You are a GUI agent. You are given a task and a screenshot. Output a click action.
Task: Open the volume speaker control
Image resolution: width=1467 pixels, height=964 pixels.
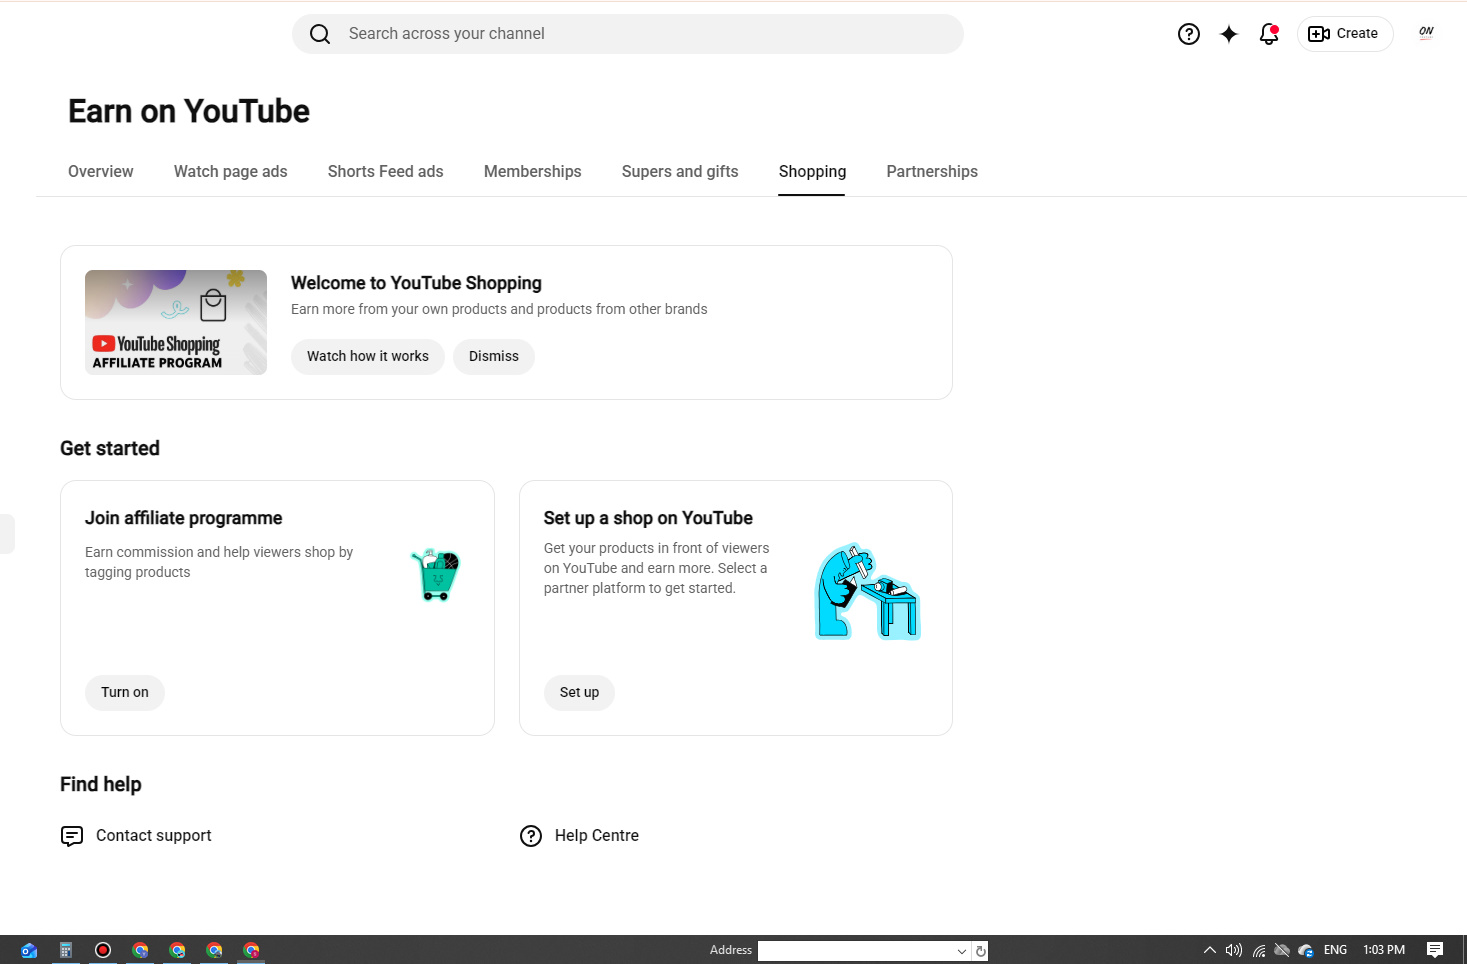pyautogui.click(x=1234, y=950)
